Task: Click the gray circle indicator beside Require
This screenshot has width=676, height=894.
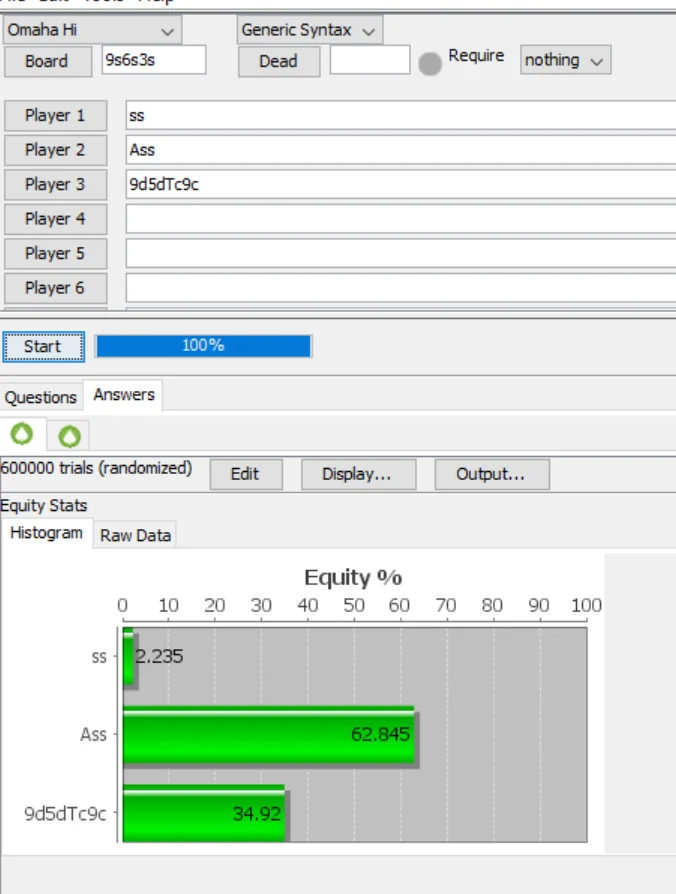Action: (x=430, y=63)
